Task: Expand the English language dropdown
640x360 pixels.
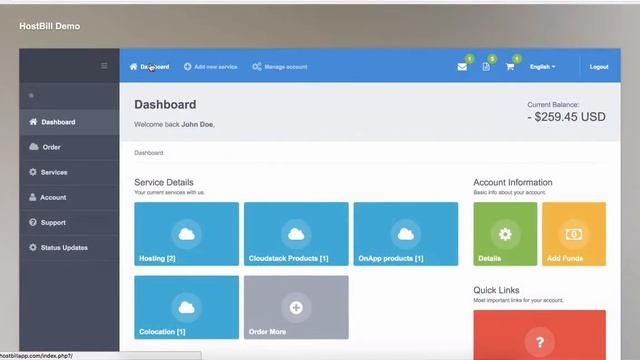Action: (542, 67)
